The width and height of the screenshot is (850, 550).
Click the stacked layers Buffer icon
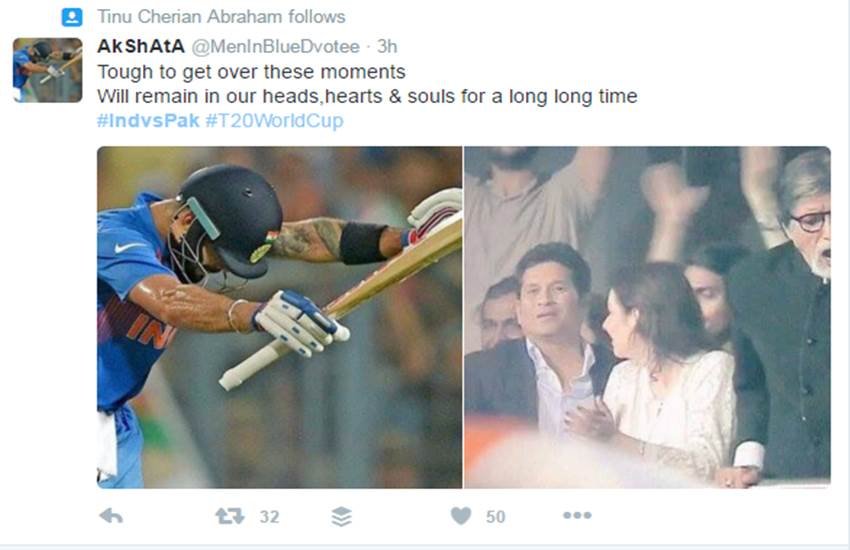coord(342,516)
